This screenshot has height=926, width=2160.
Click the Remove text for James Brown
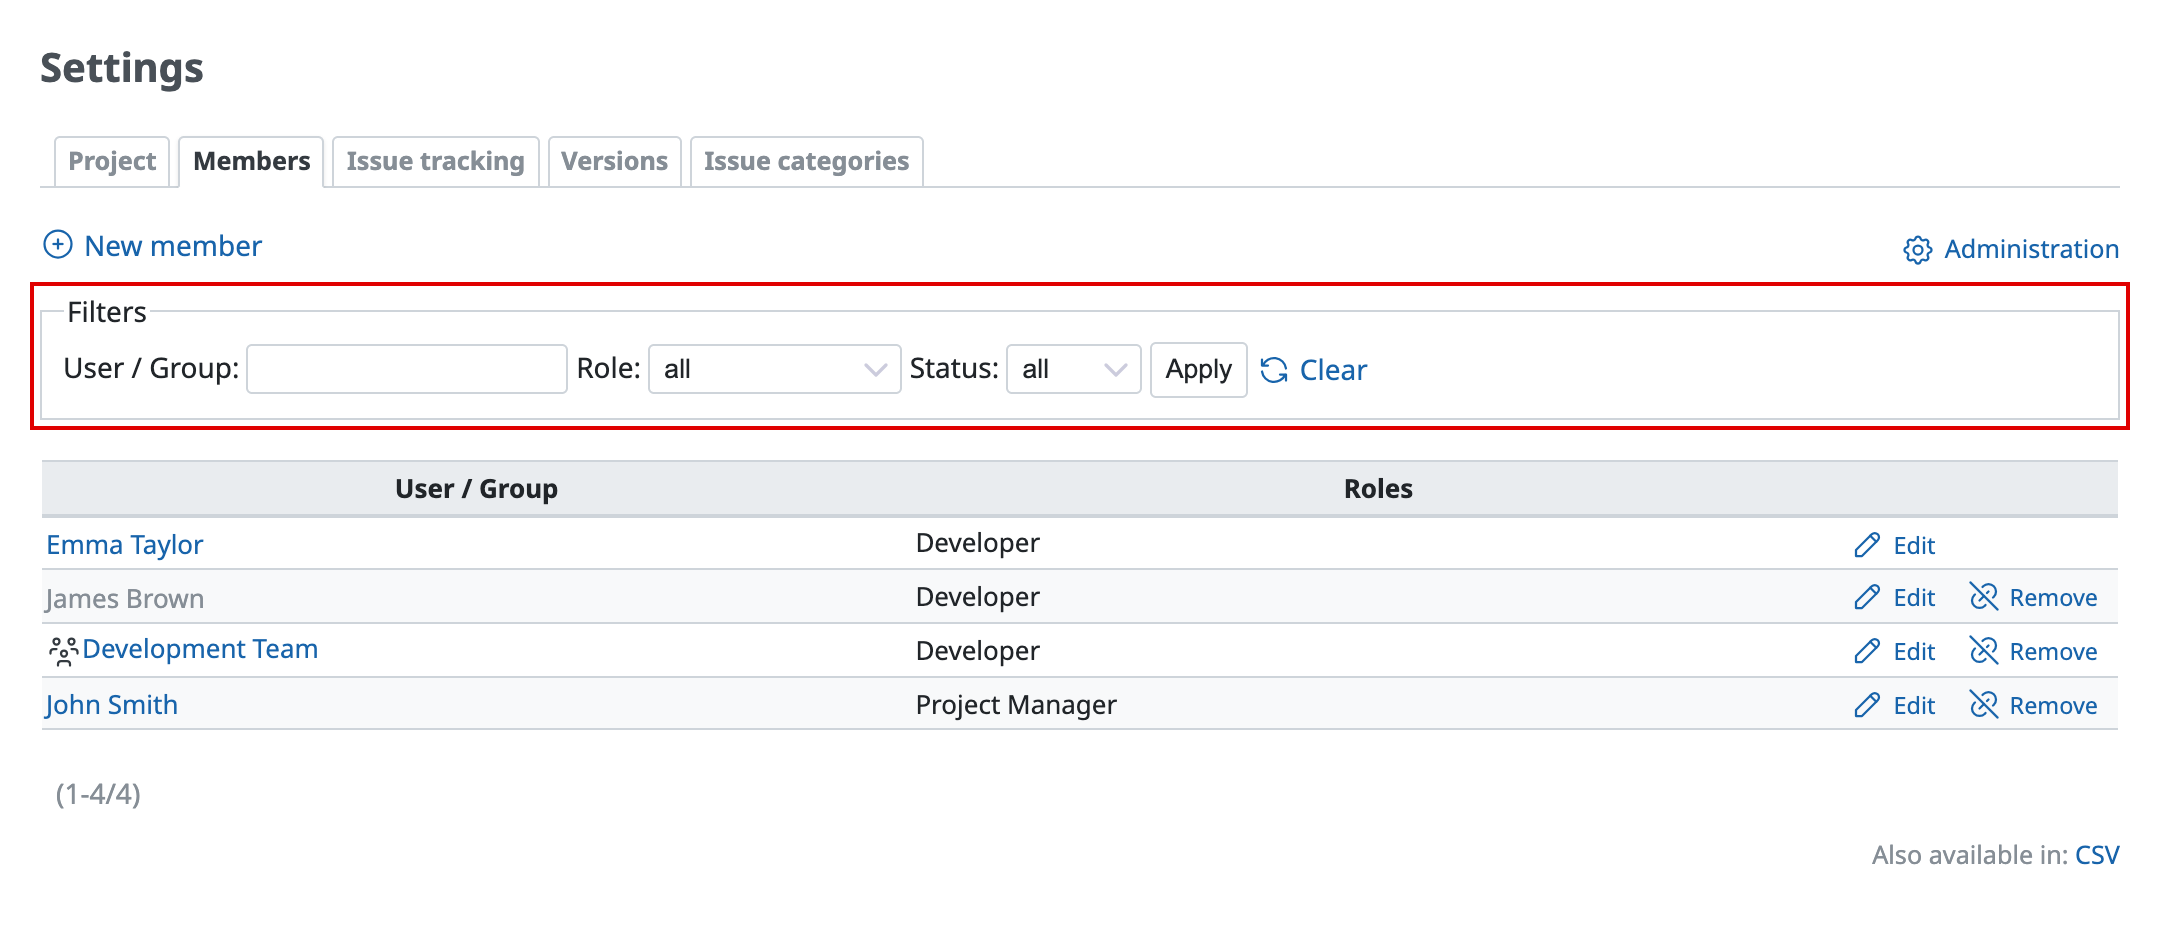tap(2053, 597)
